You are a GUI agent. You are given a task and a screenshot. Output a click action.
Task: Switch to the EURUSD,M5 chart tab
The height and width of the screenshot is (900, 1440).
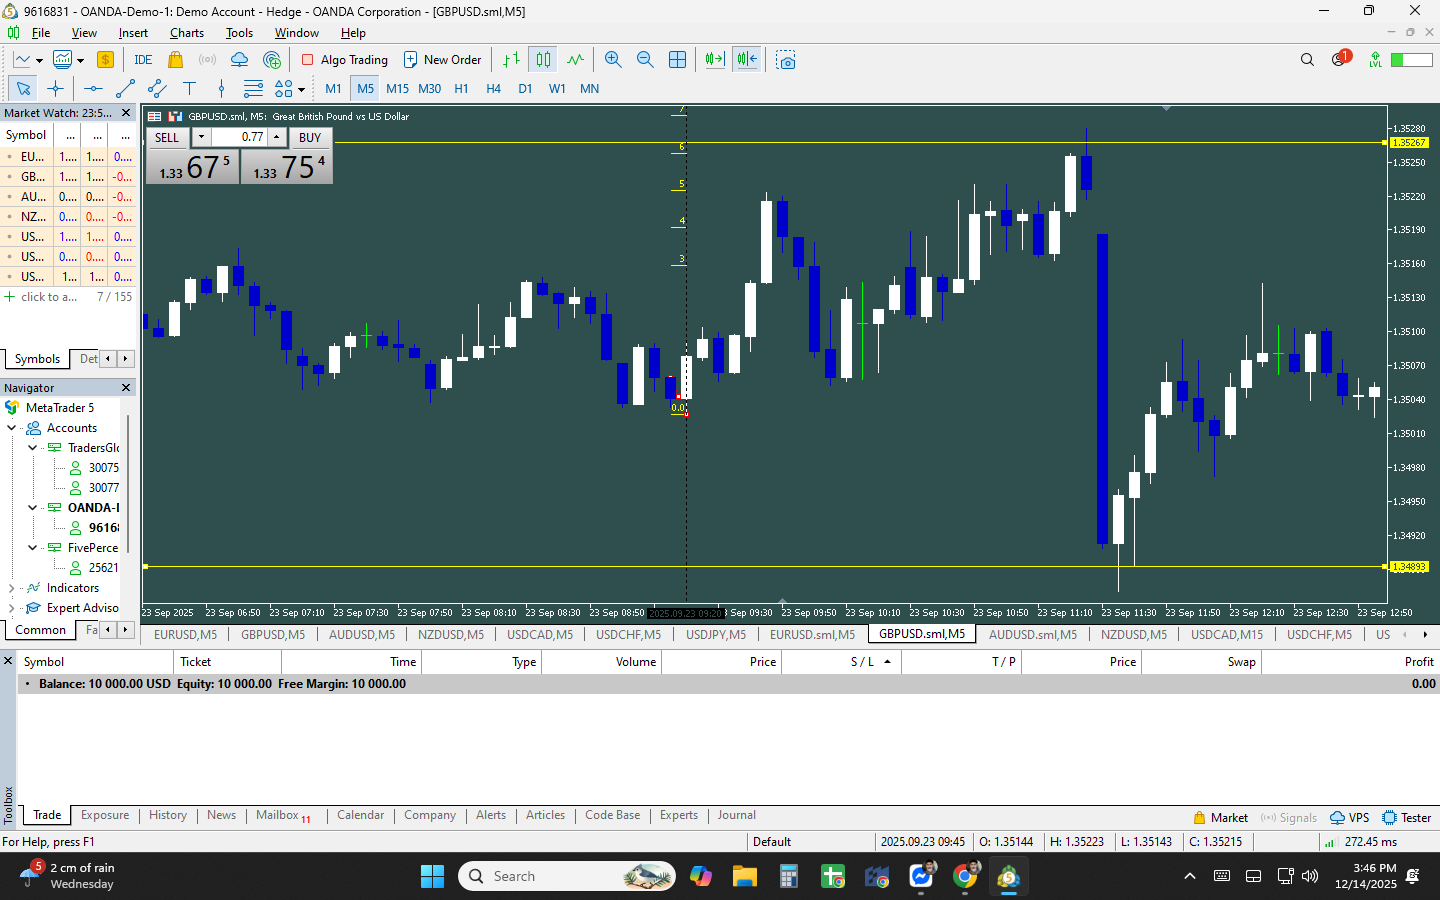(x=185, y=634)
